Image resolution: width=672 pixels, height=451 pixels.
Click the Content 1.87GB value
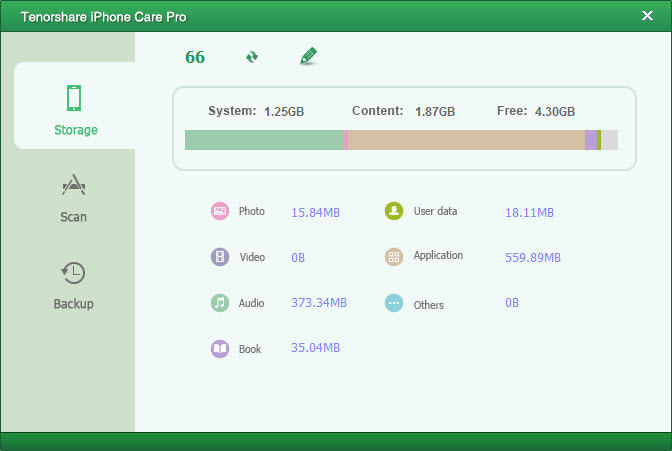tap(435, 112)
